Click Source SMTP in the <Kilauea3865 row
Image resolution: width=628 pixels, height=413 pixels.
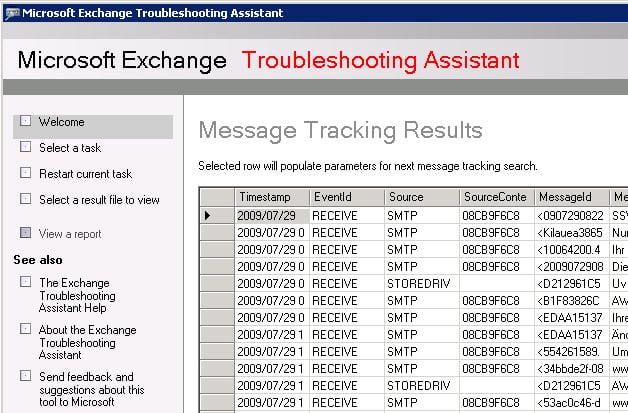(422, 233)
